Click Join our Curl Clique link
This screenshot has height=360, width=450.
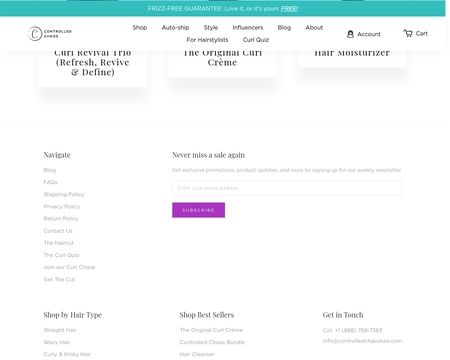point(69,267)
